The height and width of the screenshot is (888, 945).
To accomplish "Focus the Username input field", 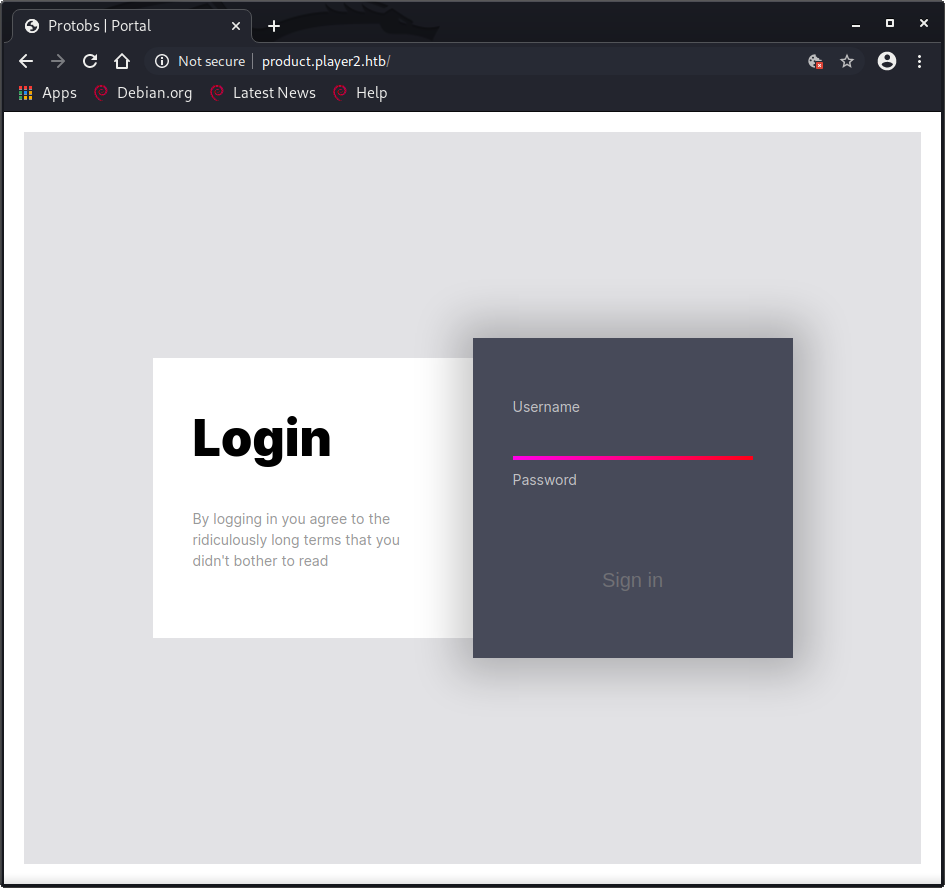I will [632, 438].
